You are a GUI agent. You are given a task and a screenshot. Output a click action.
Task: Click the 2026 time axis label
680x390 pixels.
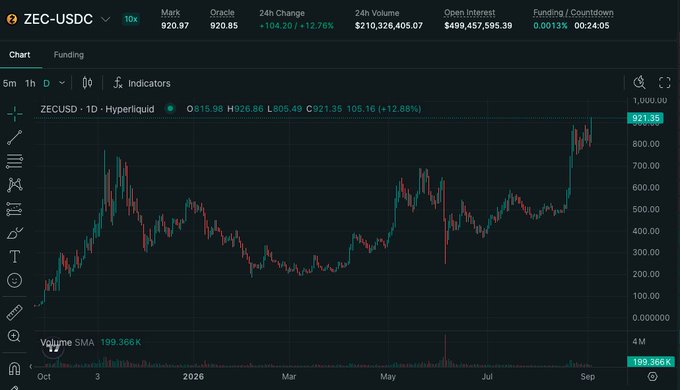193,377
